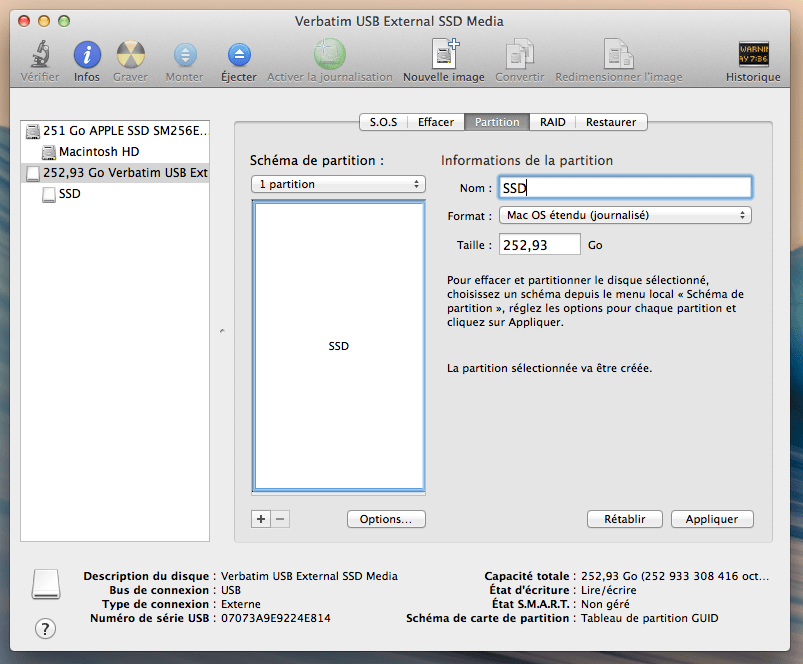Select the Macintosh HD volume
This screenshot has height=664, width=803.
click(116, 152)
